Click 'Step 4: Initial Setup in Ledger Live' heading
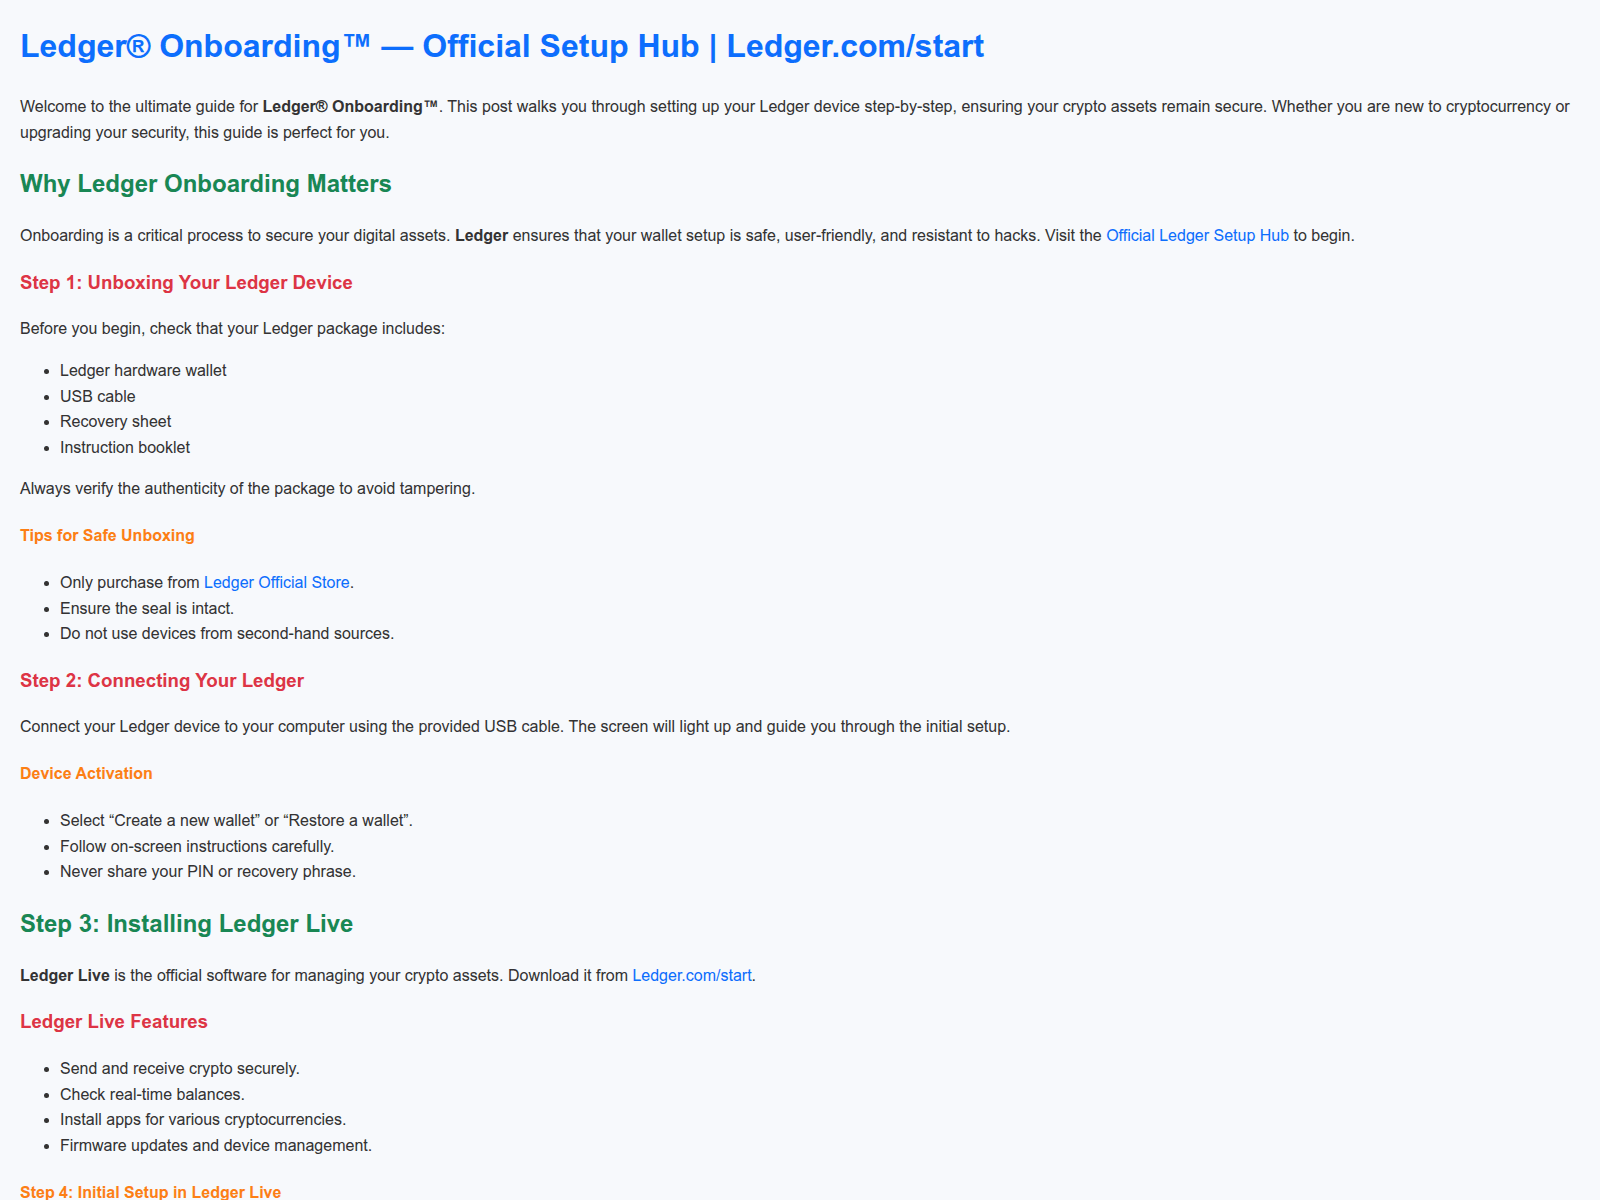This screenshot has height=1200, width=1600. (150, 1191)
